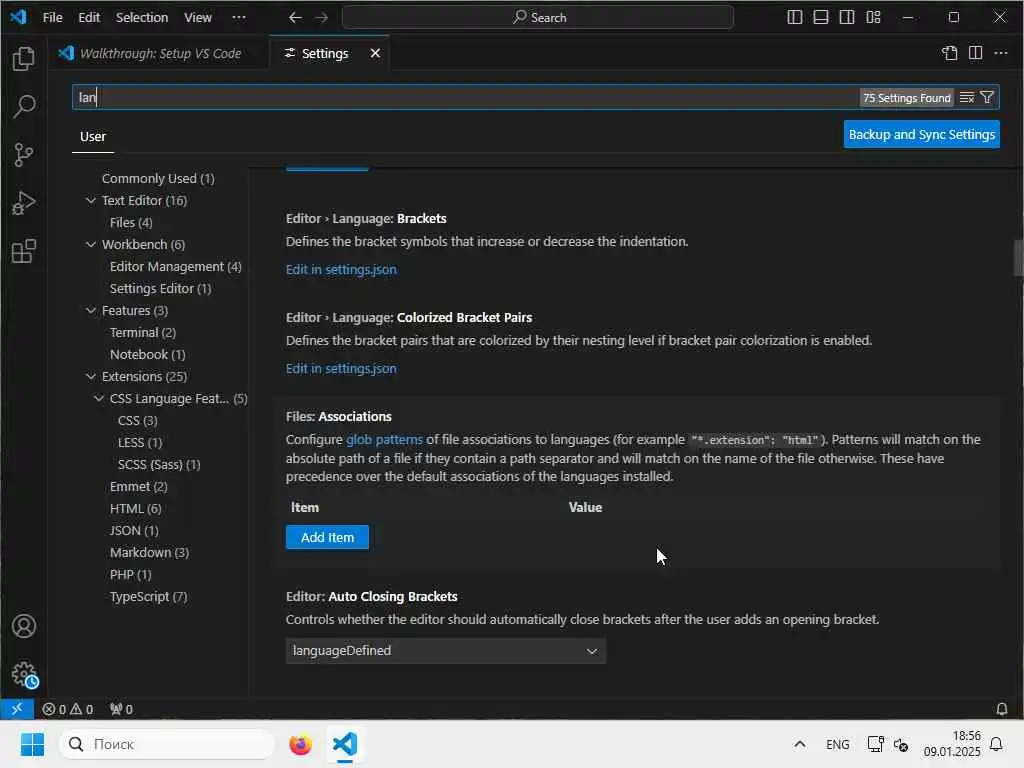Open the Search view in activity bar
This screenshot has width=1024, height=768.
pos(24,106)
